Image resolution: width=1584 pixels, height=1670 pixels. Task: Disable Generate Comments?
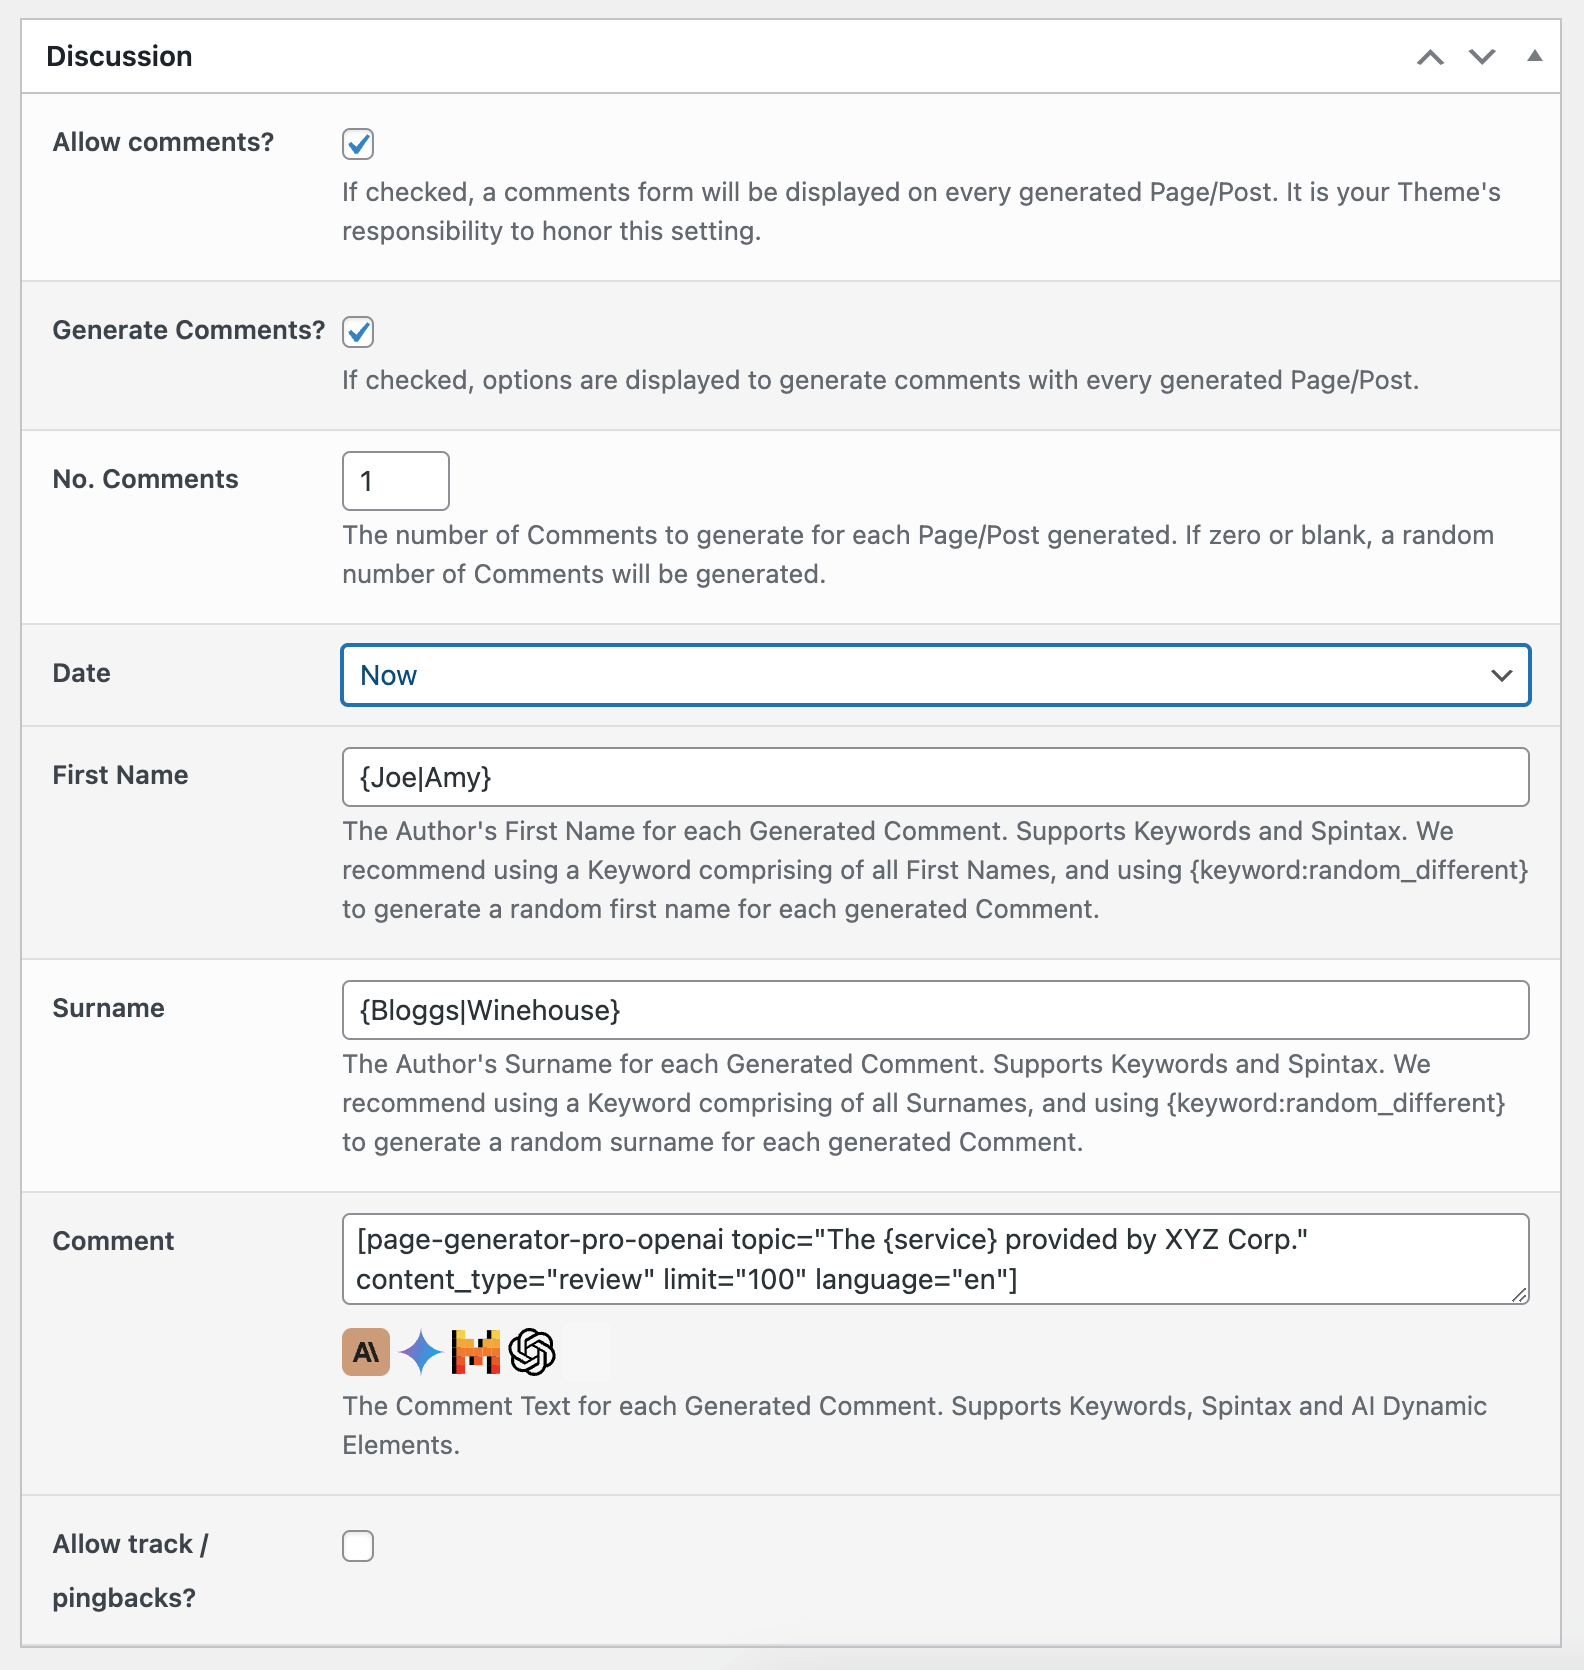[x=357, y=332]
